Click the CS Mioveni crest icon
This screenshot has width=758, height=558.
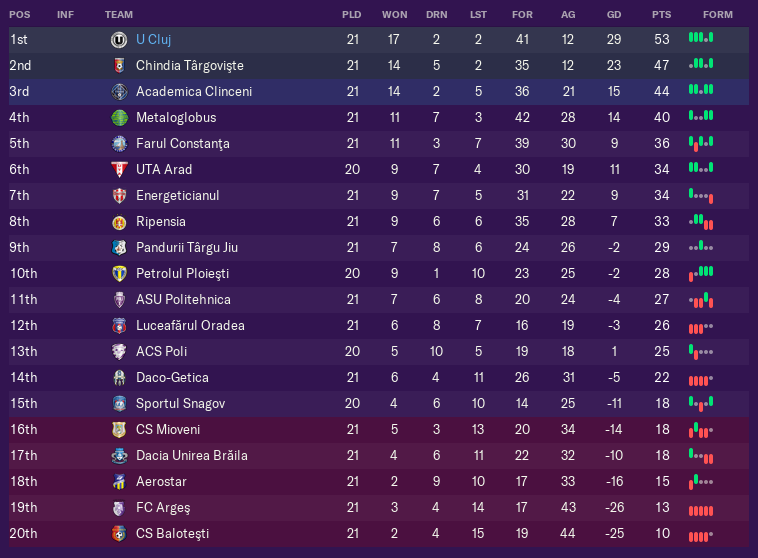(x=119, y=430)
